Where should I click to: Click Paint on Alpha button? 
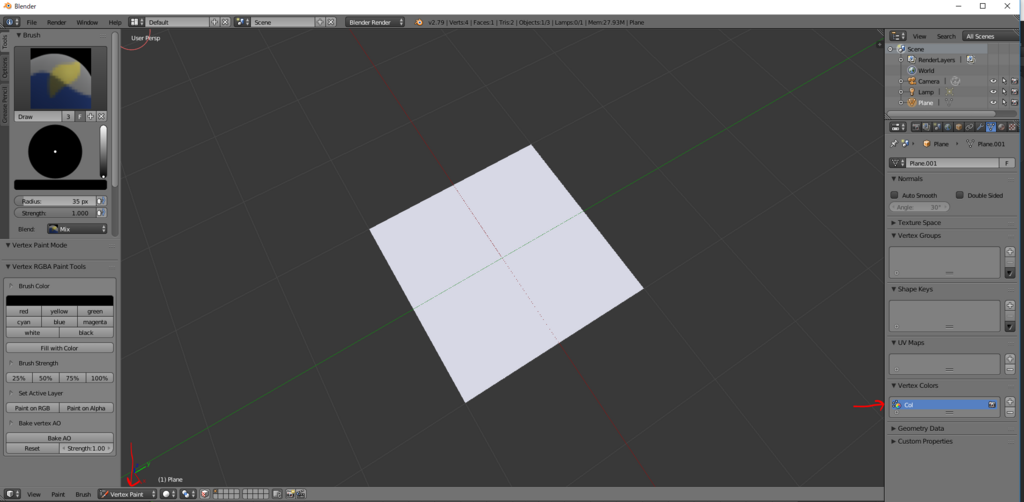pos(86,408)
